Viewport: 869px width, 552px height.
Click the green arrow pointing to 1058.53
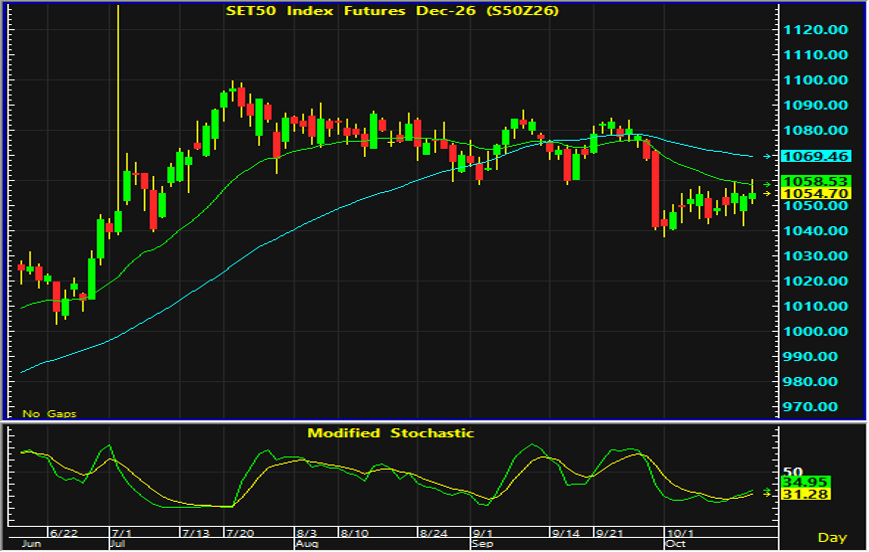pyautogui.click(x=768, y=184)
